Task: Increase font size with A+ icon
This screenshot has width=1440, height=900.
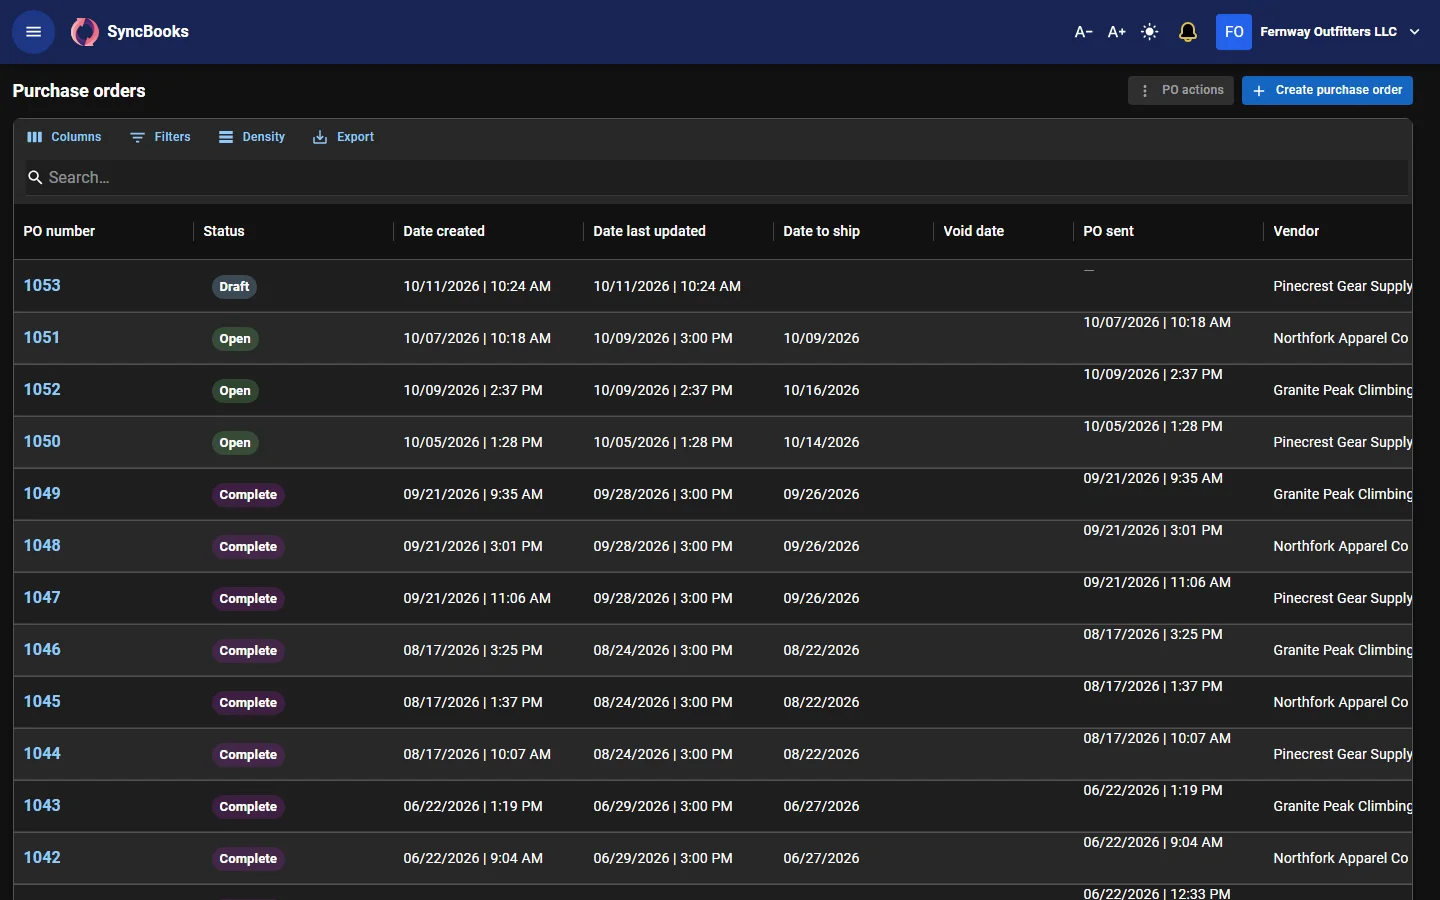Action: [1116, 32]
